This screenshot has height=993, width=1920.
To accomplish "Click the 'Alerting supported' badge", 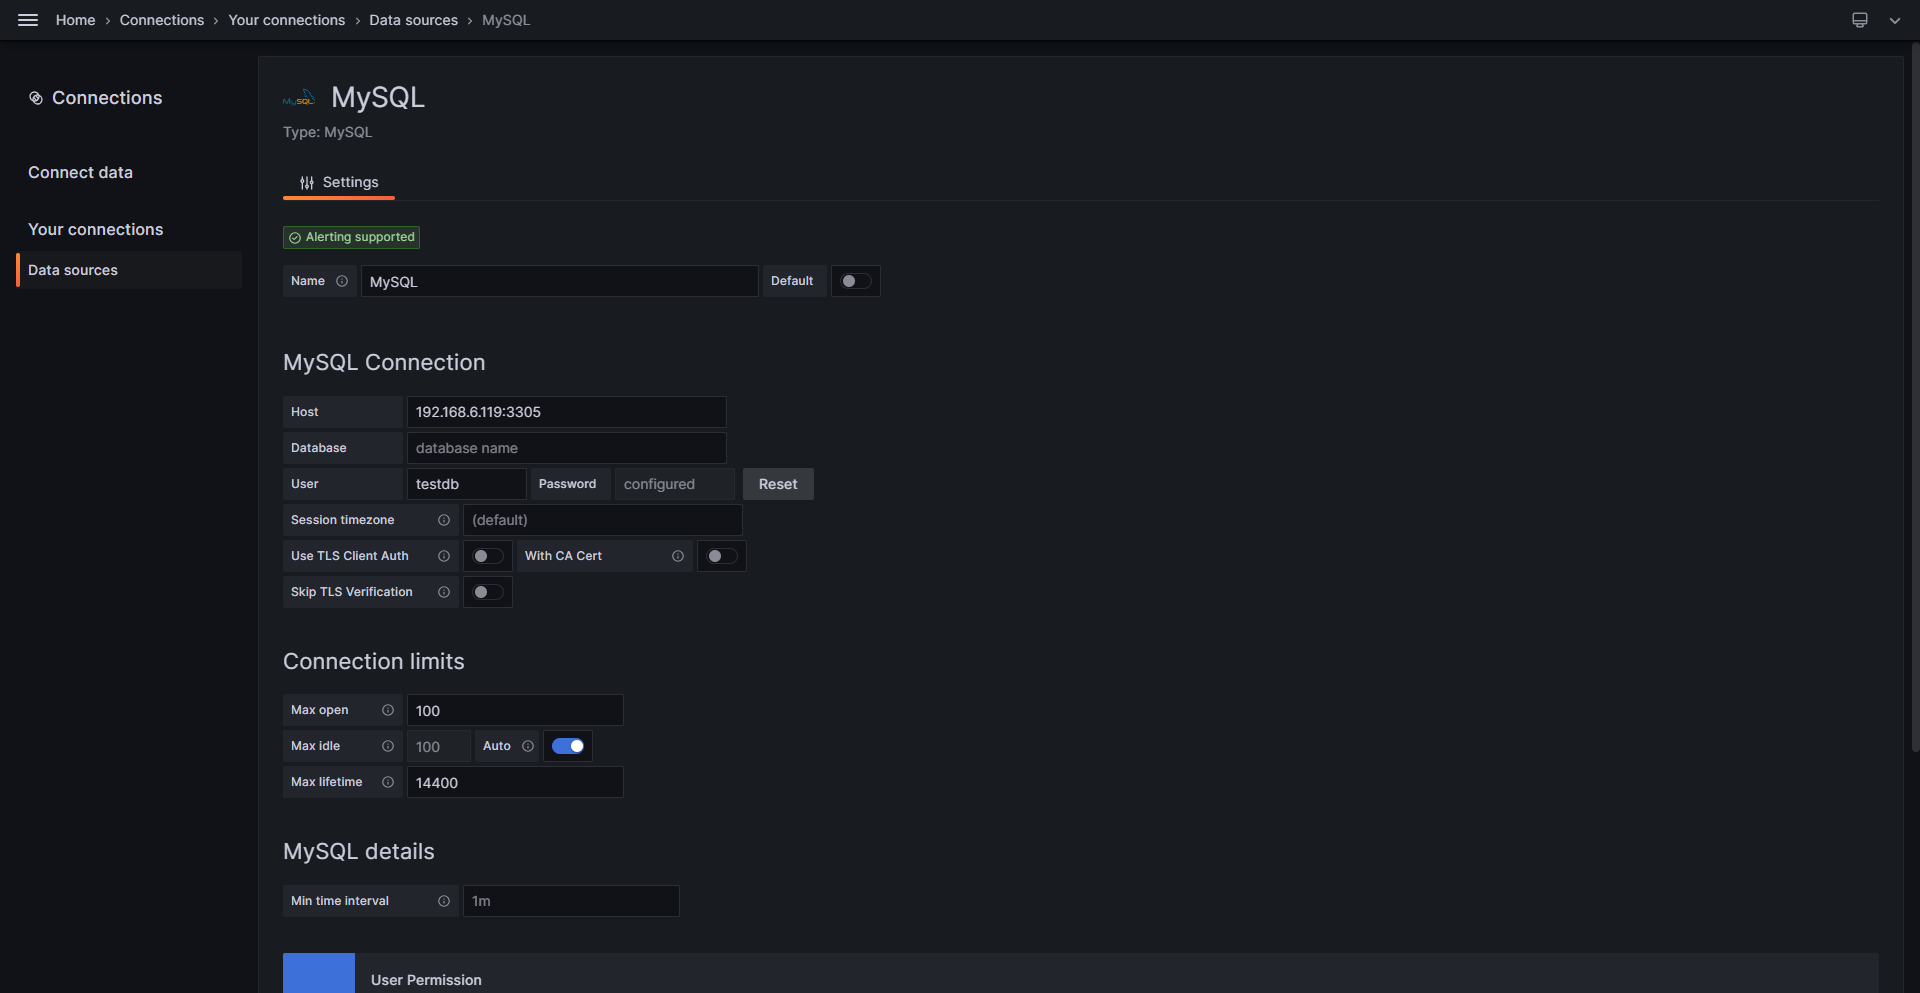I will [x=352, y=237].
